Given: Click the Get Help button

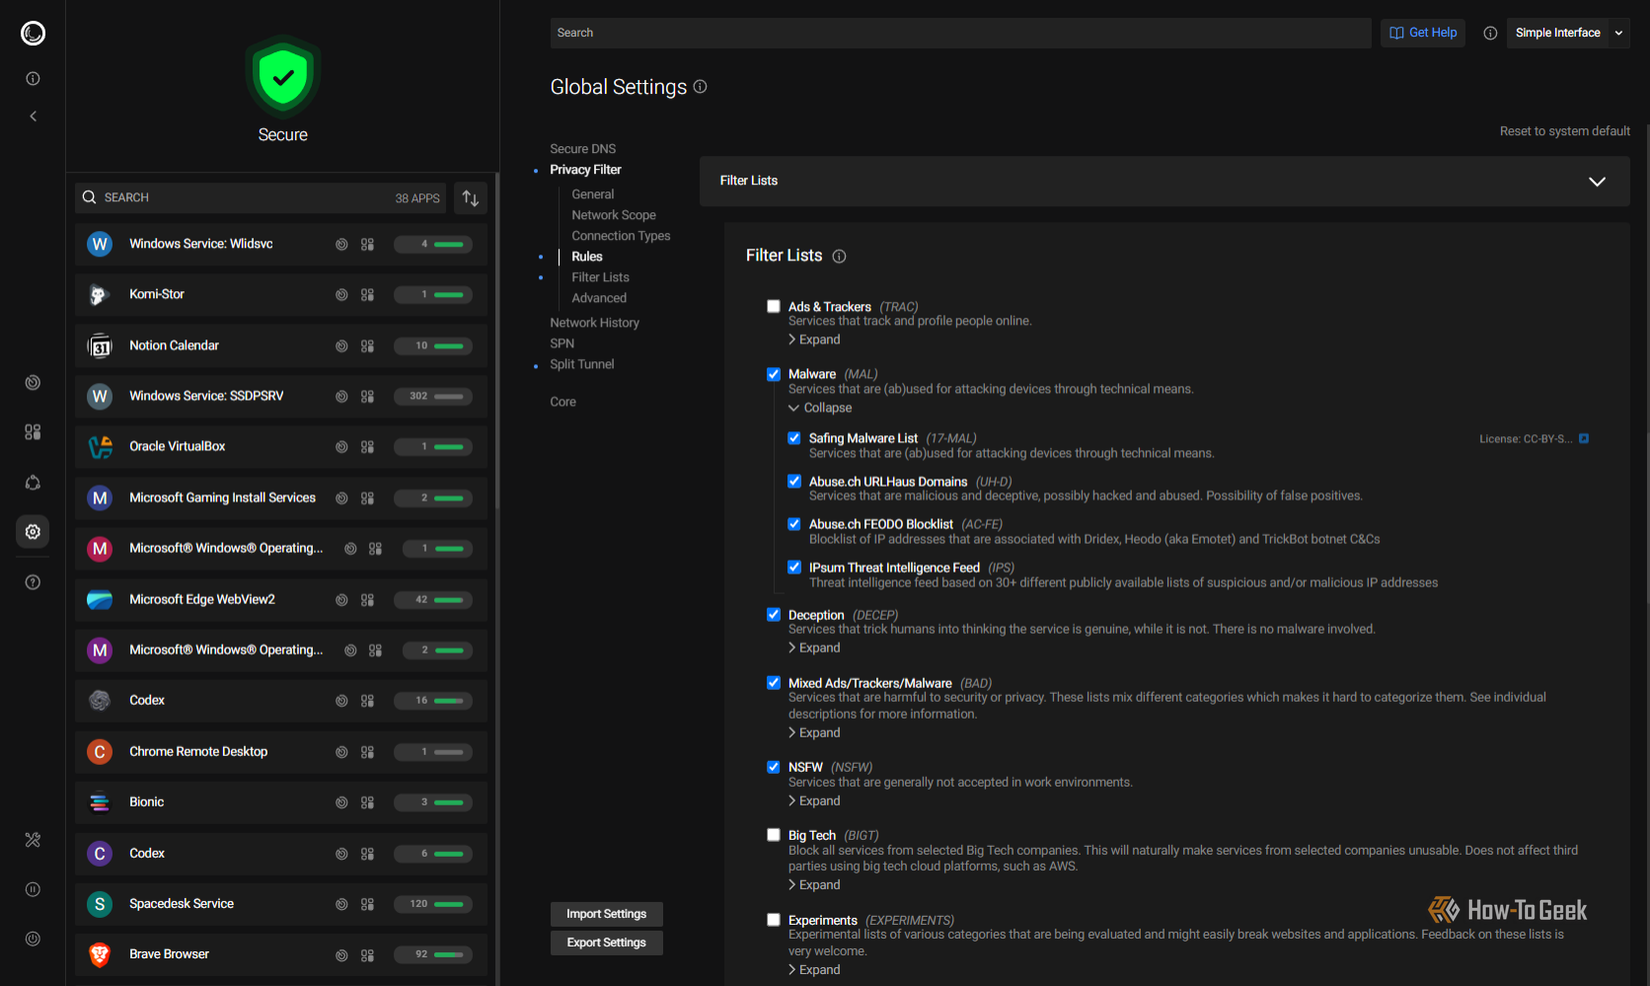Looking at the screenshot, I should coord(1423,33).
